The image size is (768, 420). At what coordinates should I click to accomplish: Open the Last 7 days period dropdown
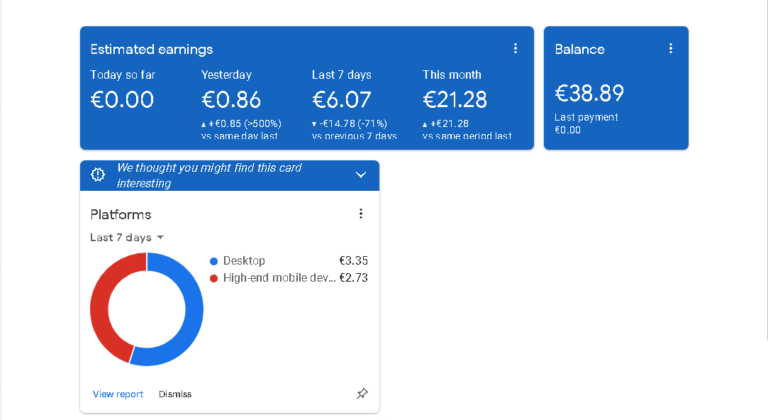127,237
